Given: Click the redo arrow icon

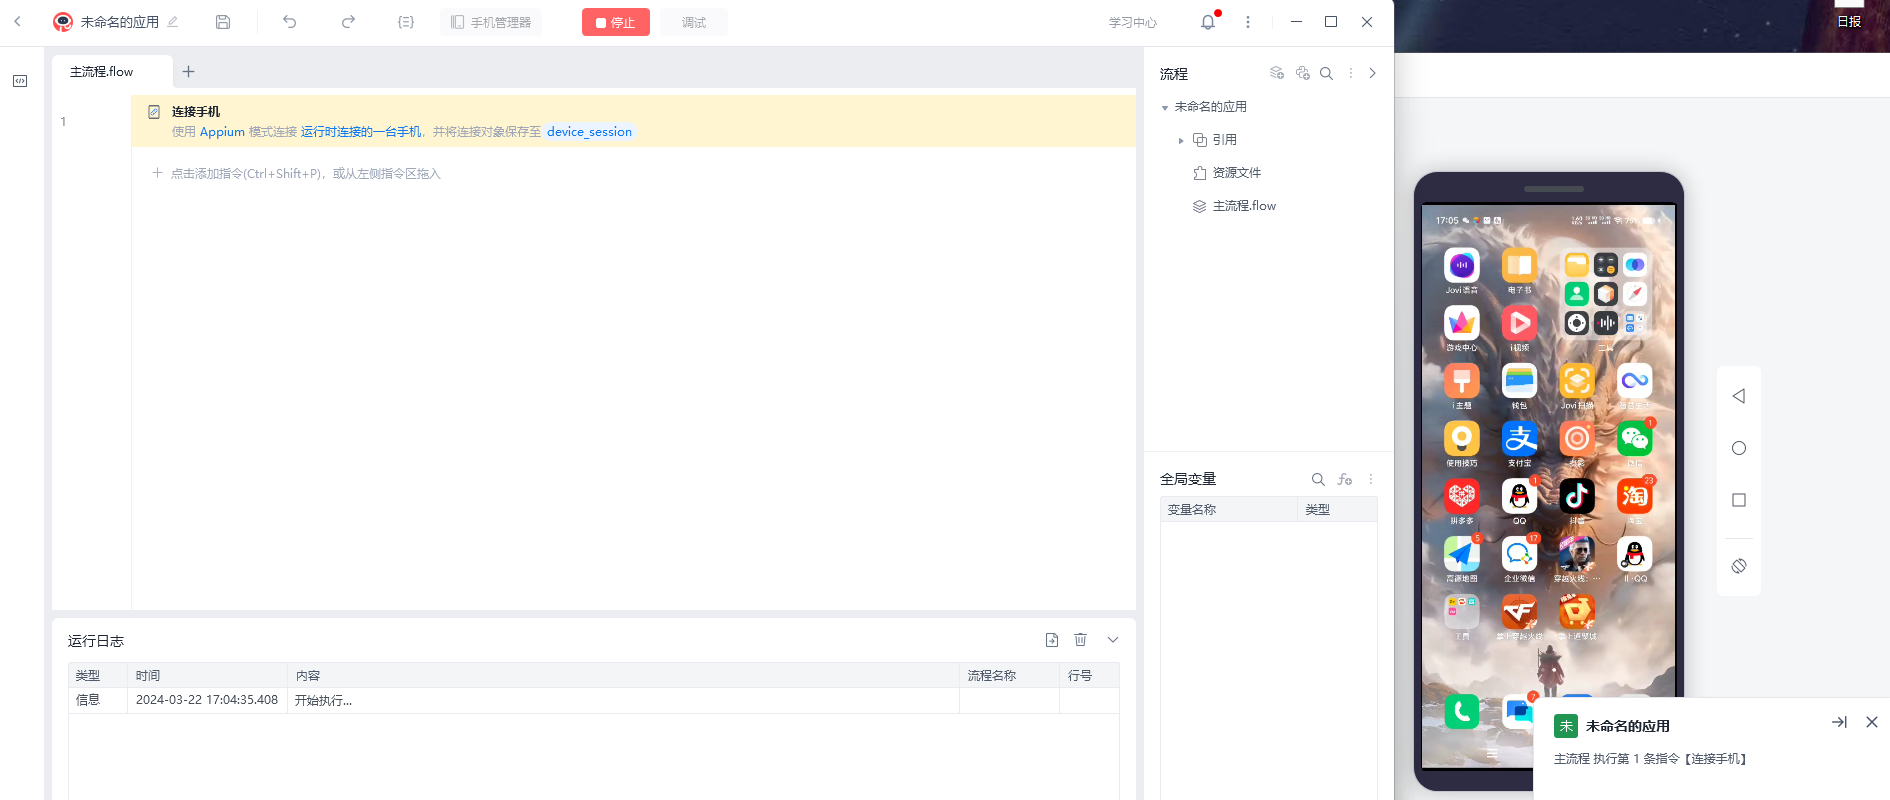Looking at the screenshot, I should coord(348,22).
